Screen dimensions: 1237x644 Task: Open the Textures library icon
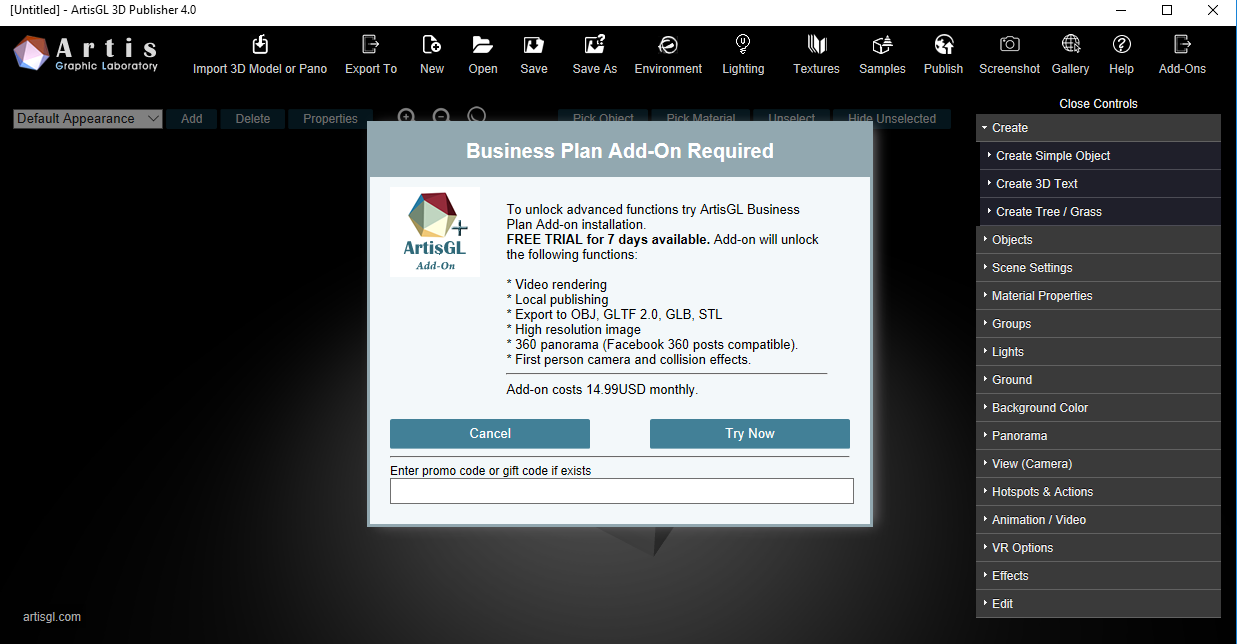817,45
